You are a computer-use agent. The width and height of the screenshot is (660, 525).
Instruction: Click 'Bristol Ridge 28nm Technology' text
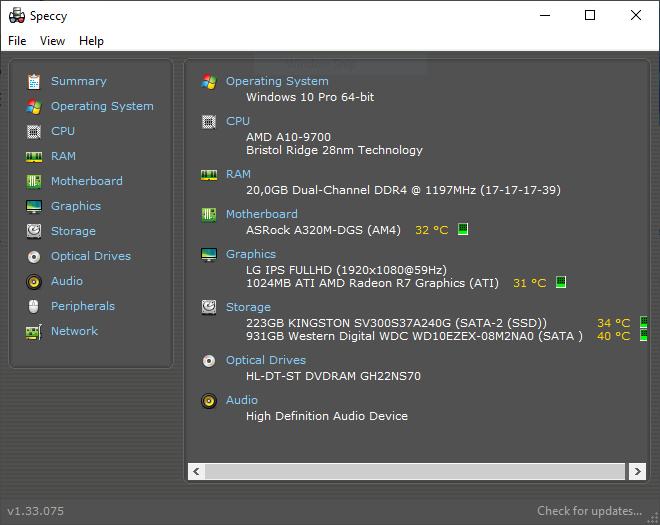(335, 150)
